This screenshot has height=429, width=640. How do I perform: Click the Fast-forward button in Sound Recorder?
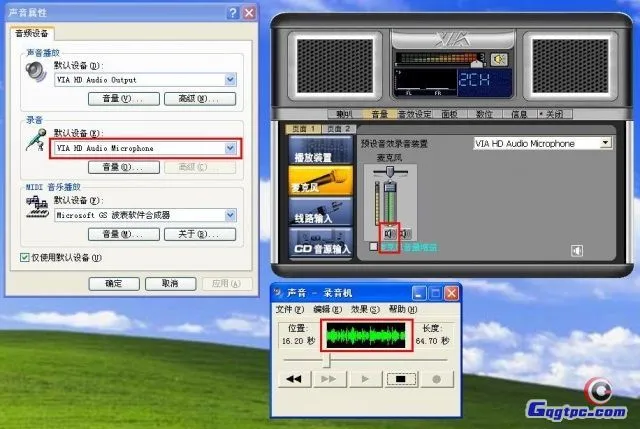[x=329, y=379]
